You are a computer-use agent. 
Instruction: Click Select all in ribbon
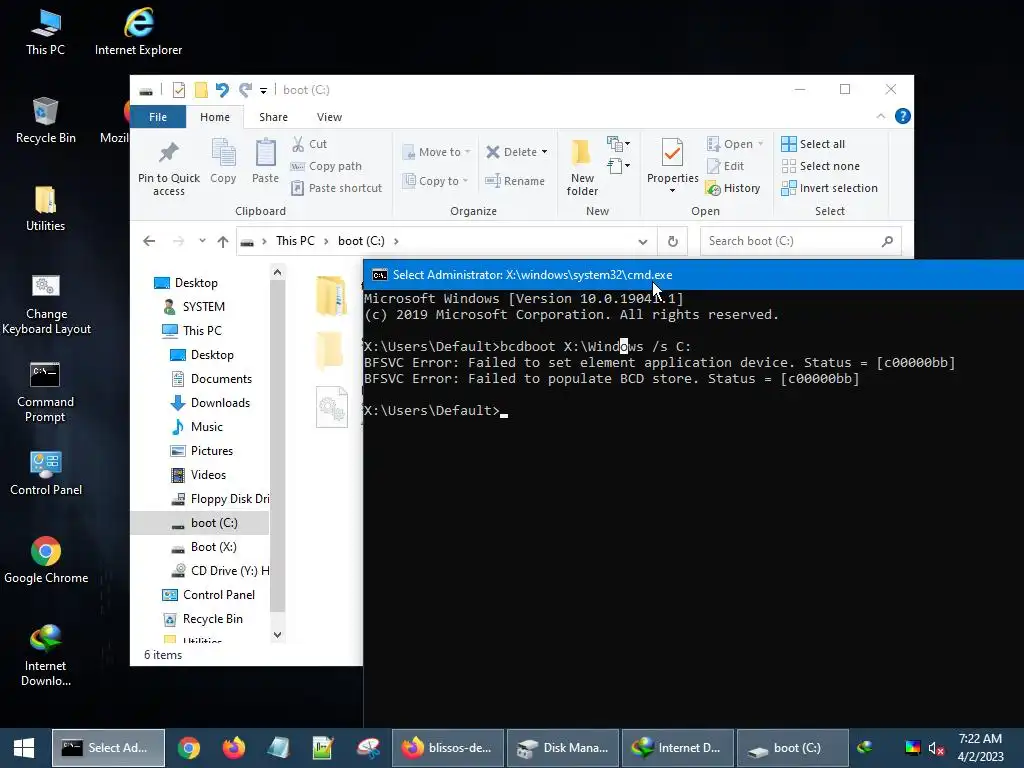click(x=813, y=144)
